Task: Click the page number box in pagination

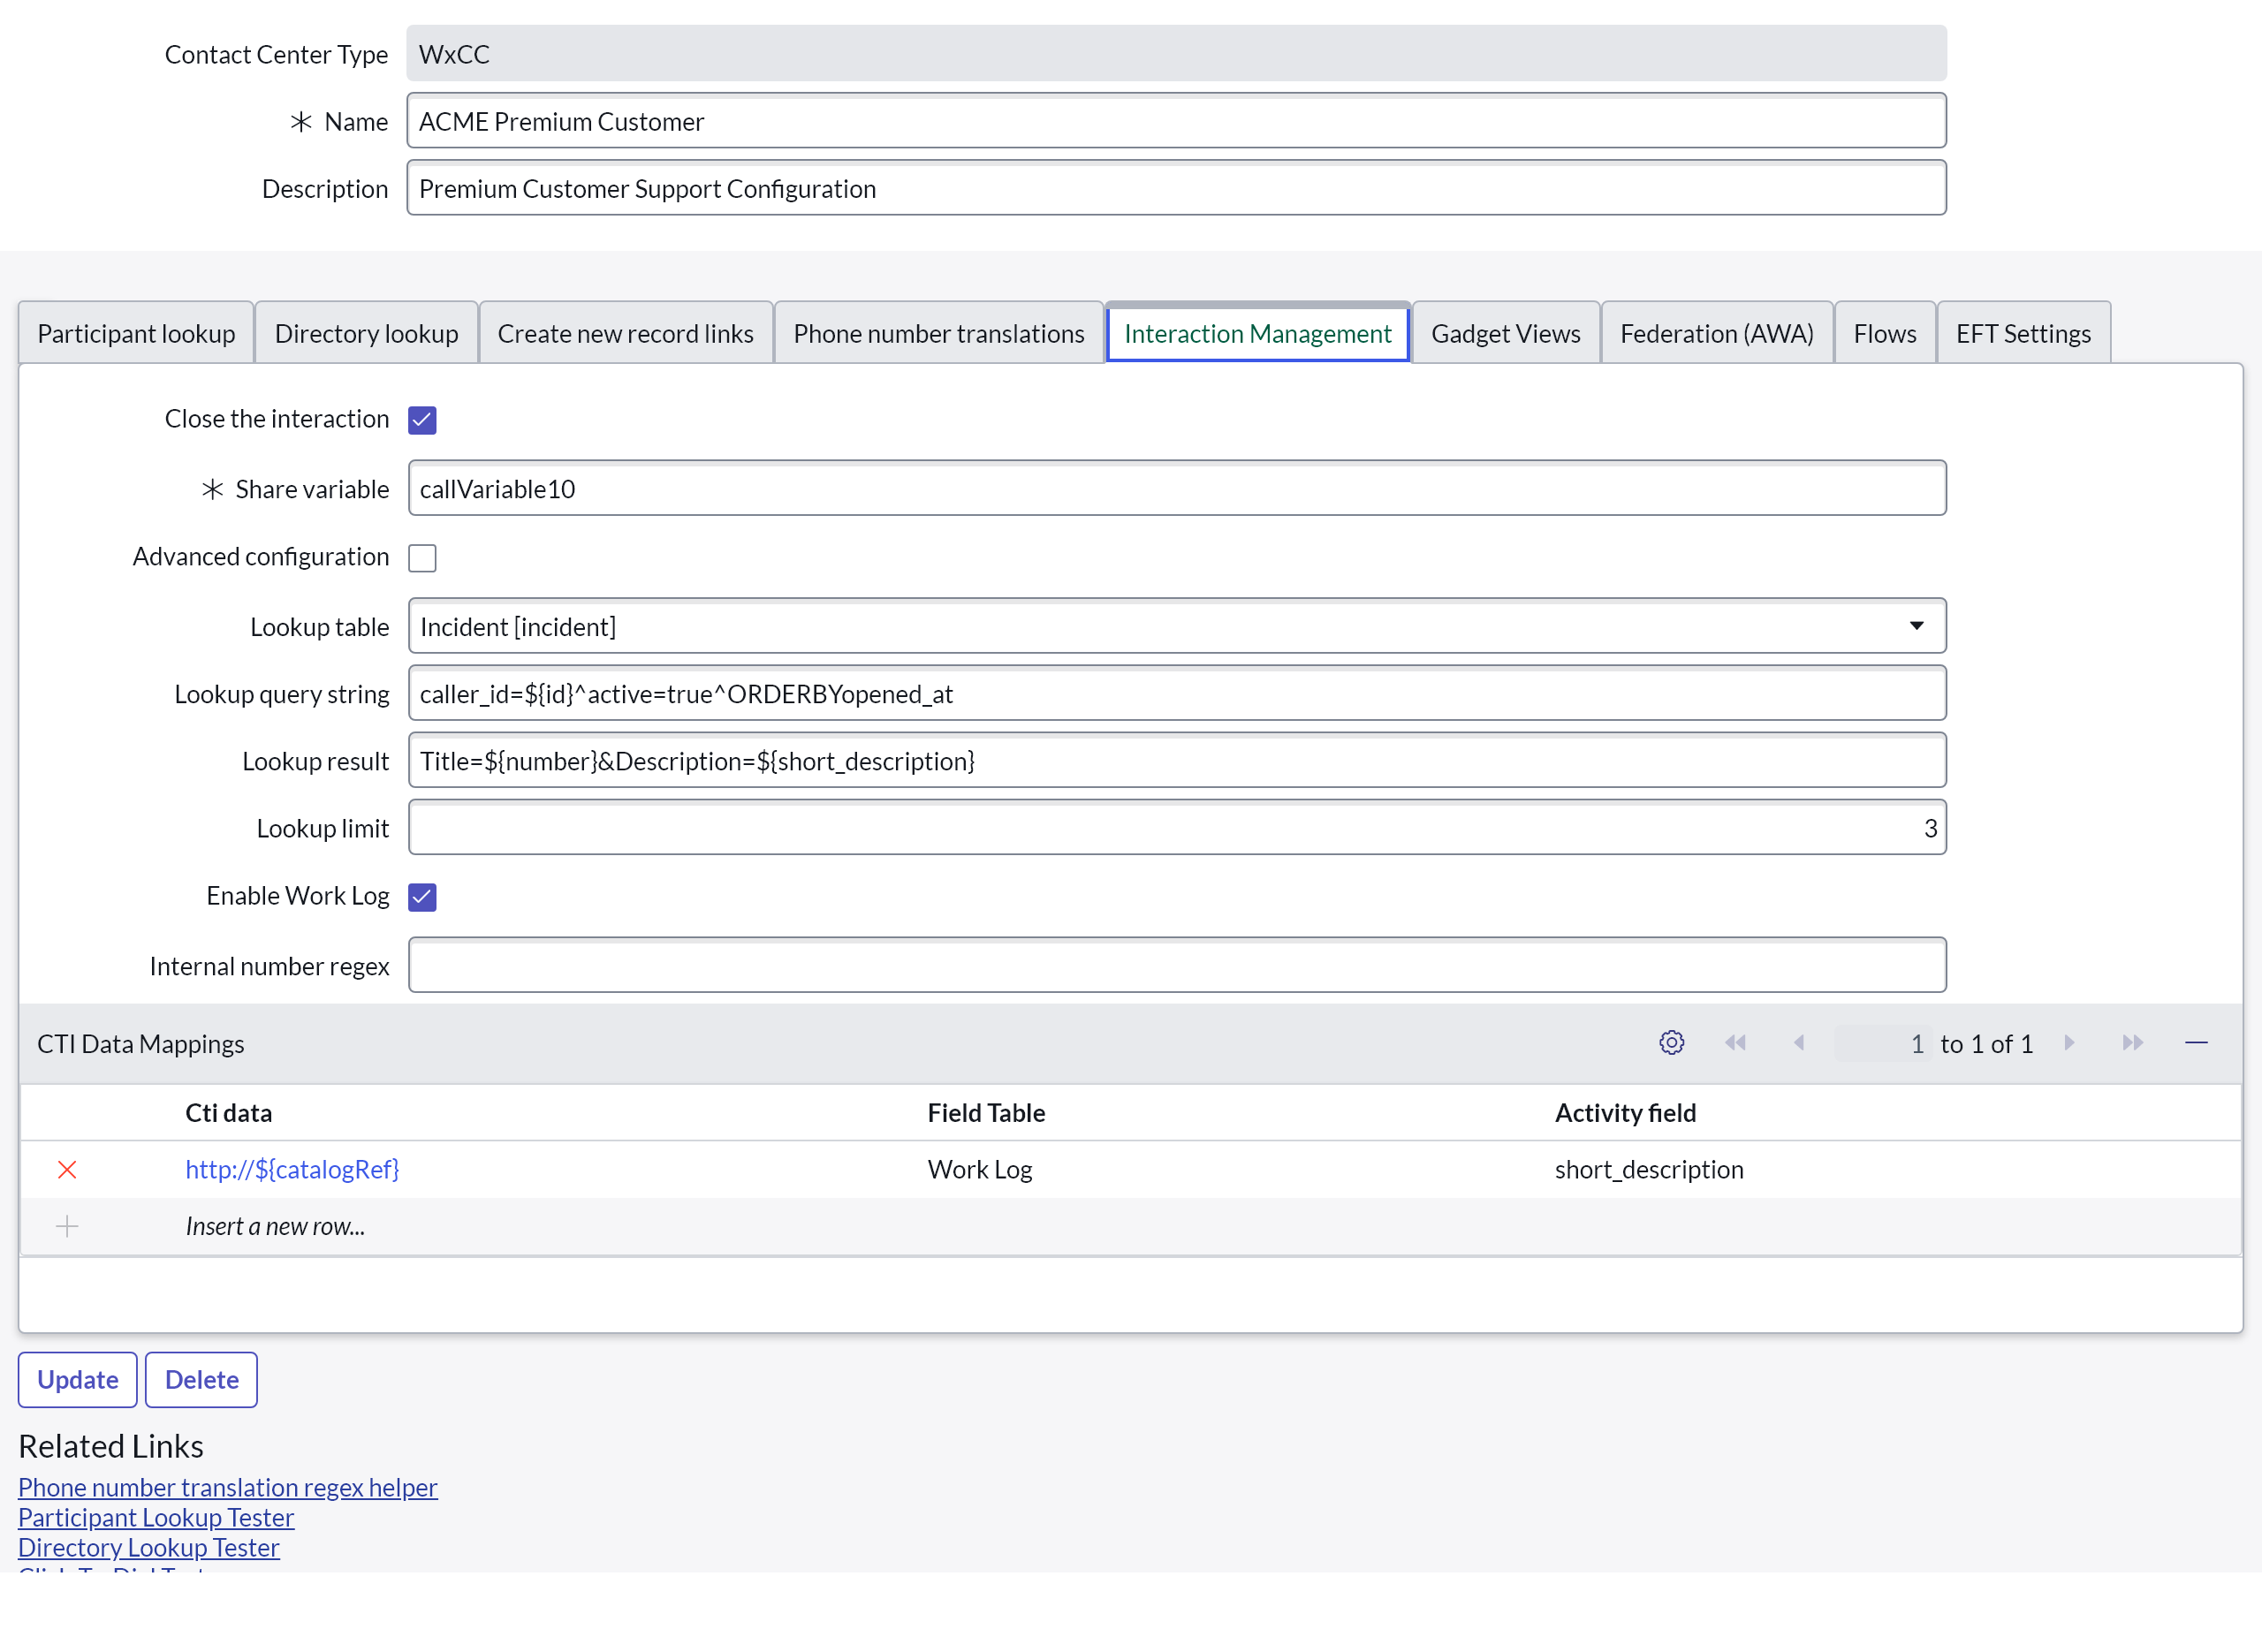Action: tap(1884, 1043)
